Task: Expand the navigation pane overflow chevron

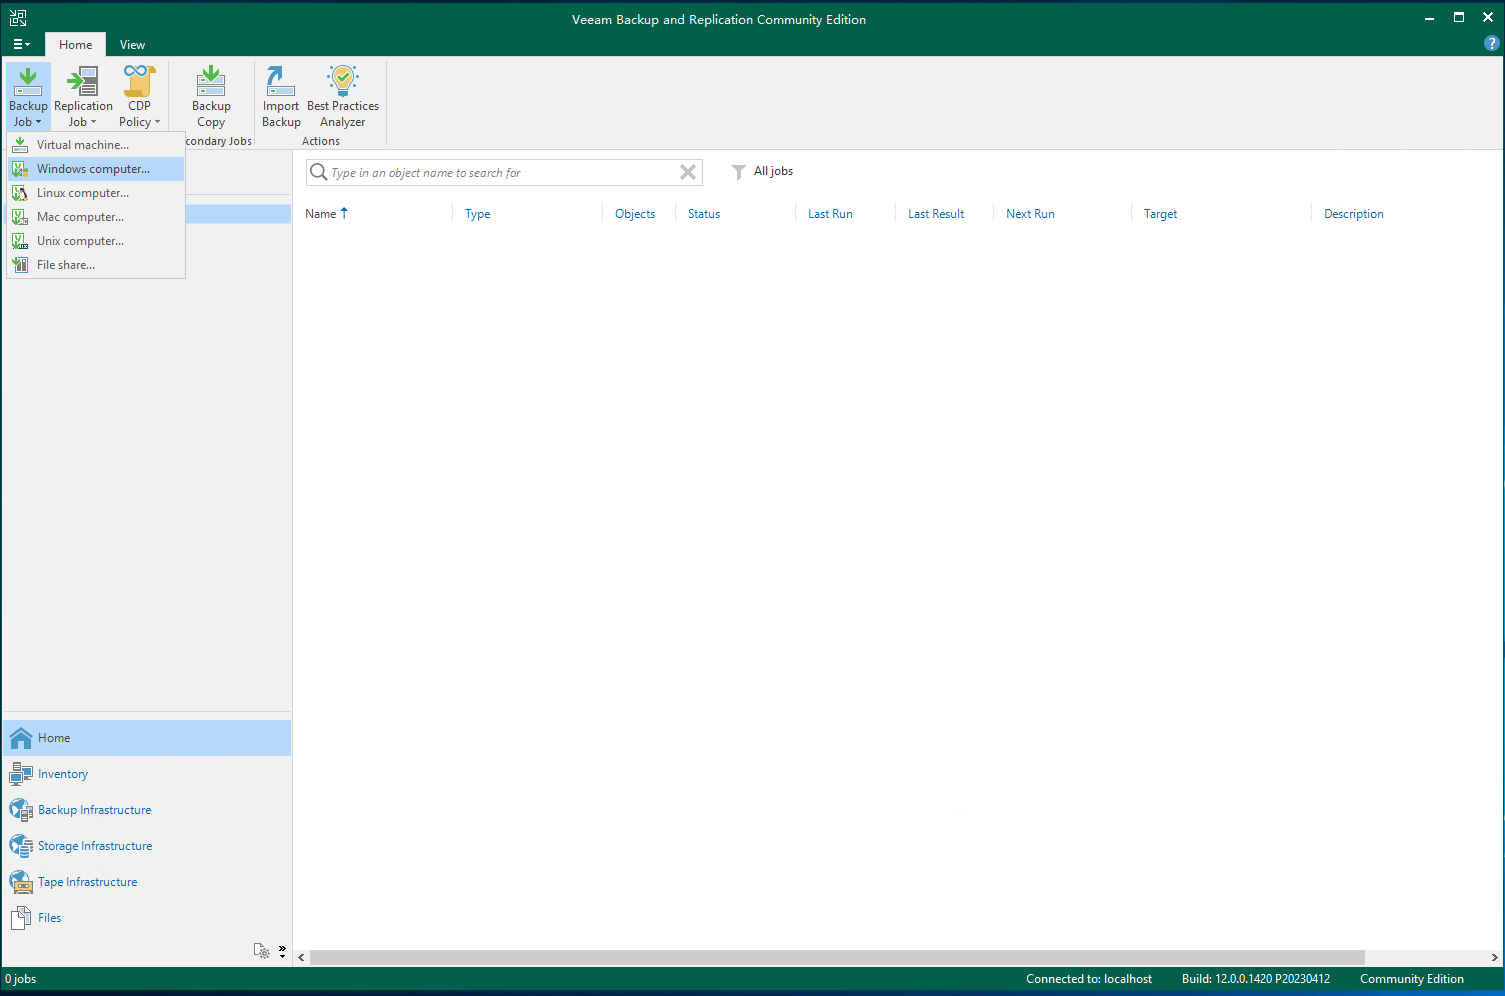Action: [282, 951]
